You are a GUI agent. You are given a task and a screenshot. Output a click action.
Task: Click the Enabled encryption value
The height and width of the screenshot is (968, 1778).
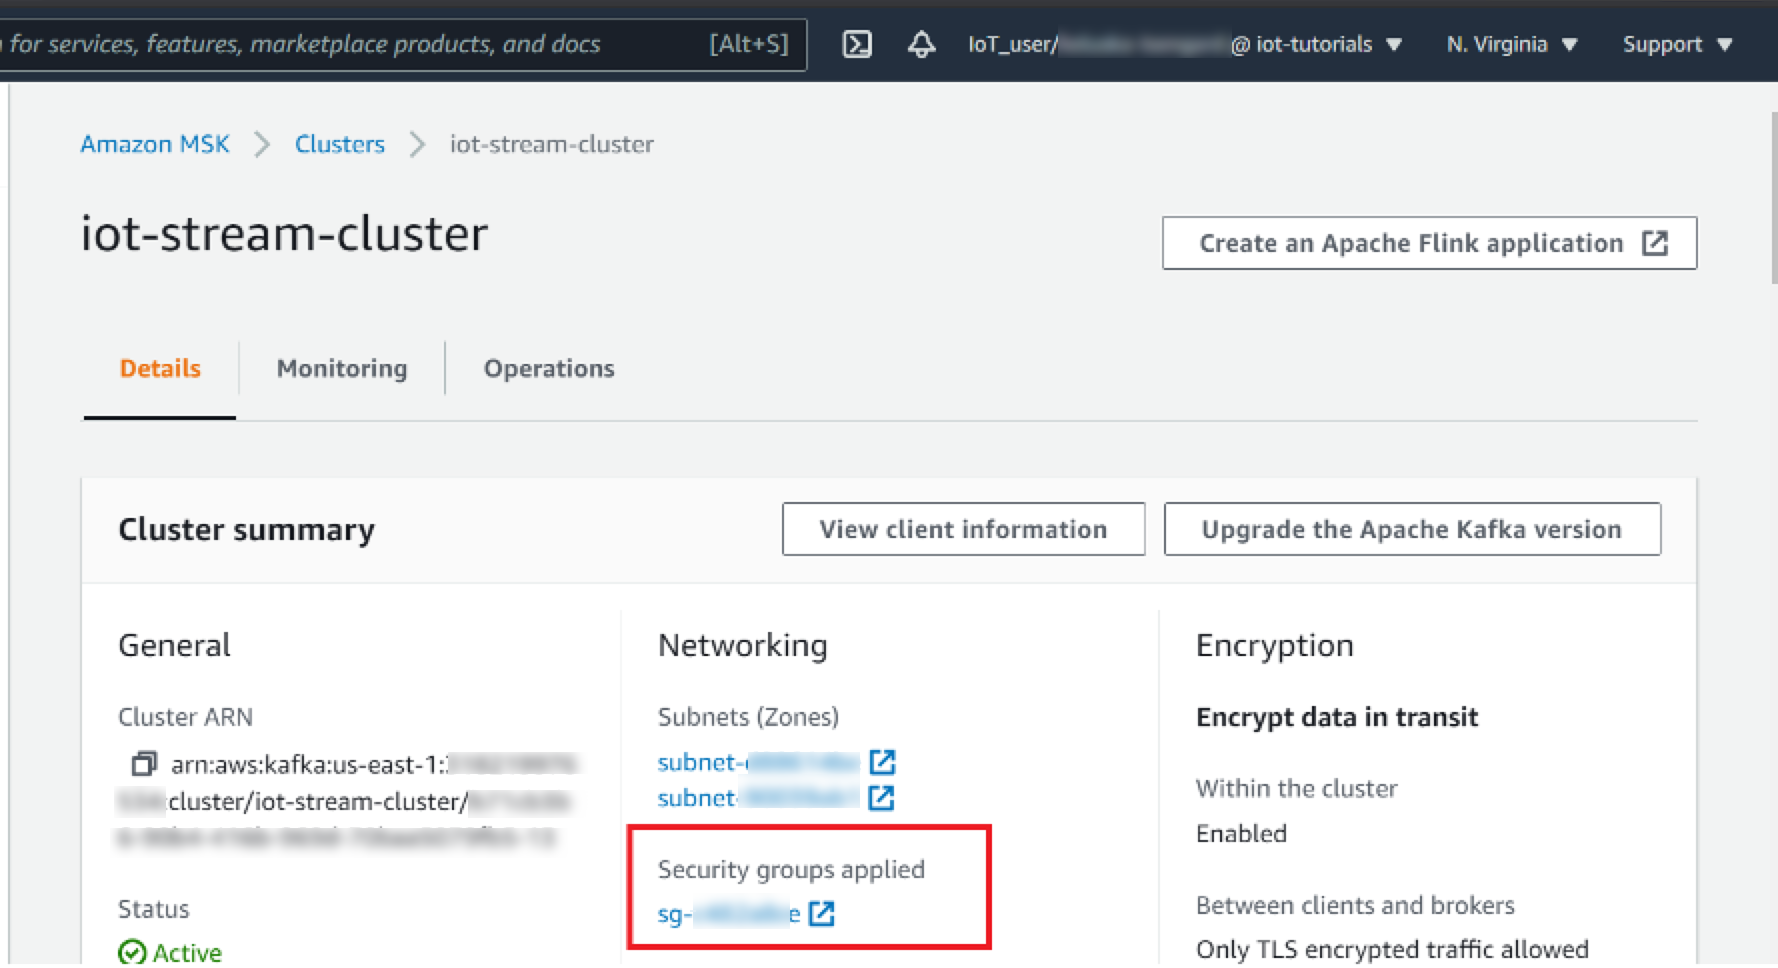1241,833
